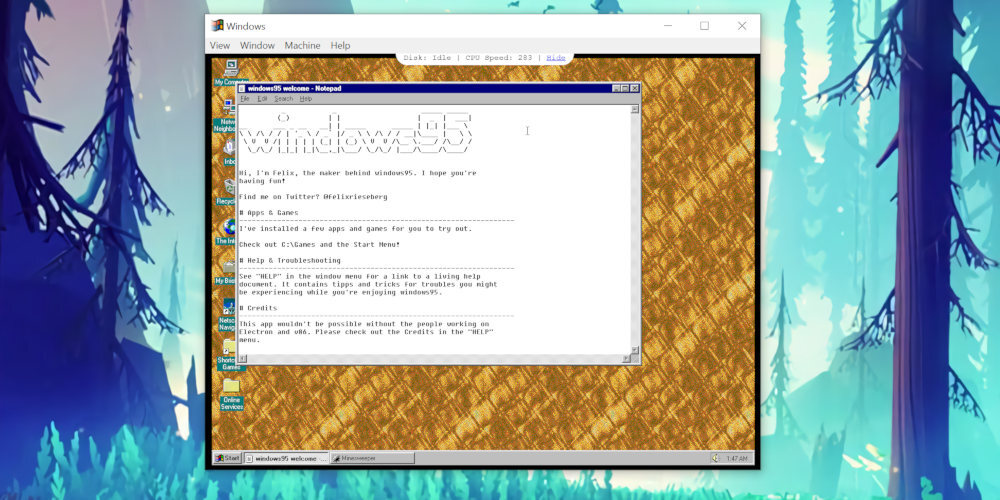Minimize the outer Windows emulator window
The width and height of the screenshot is (1000, 500).
click(668, 26)
